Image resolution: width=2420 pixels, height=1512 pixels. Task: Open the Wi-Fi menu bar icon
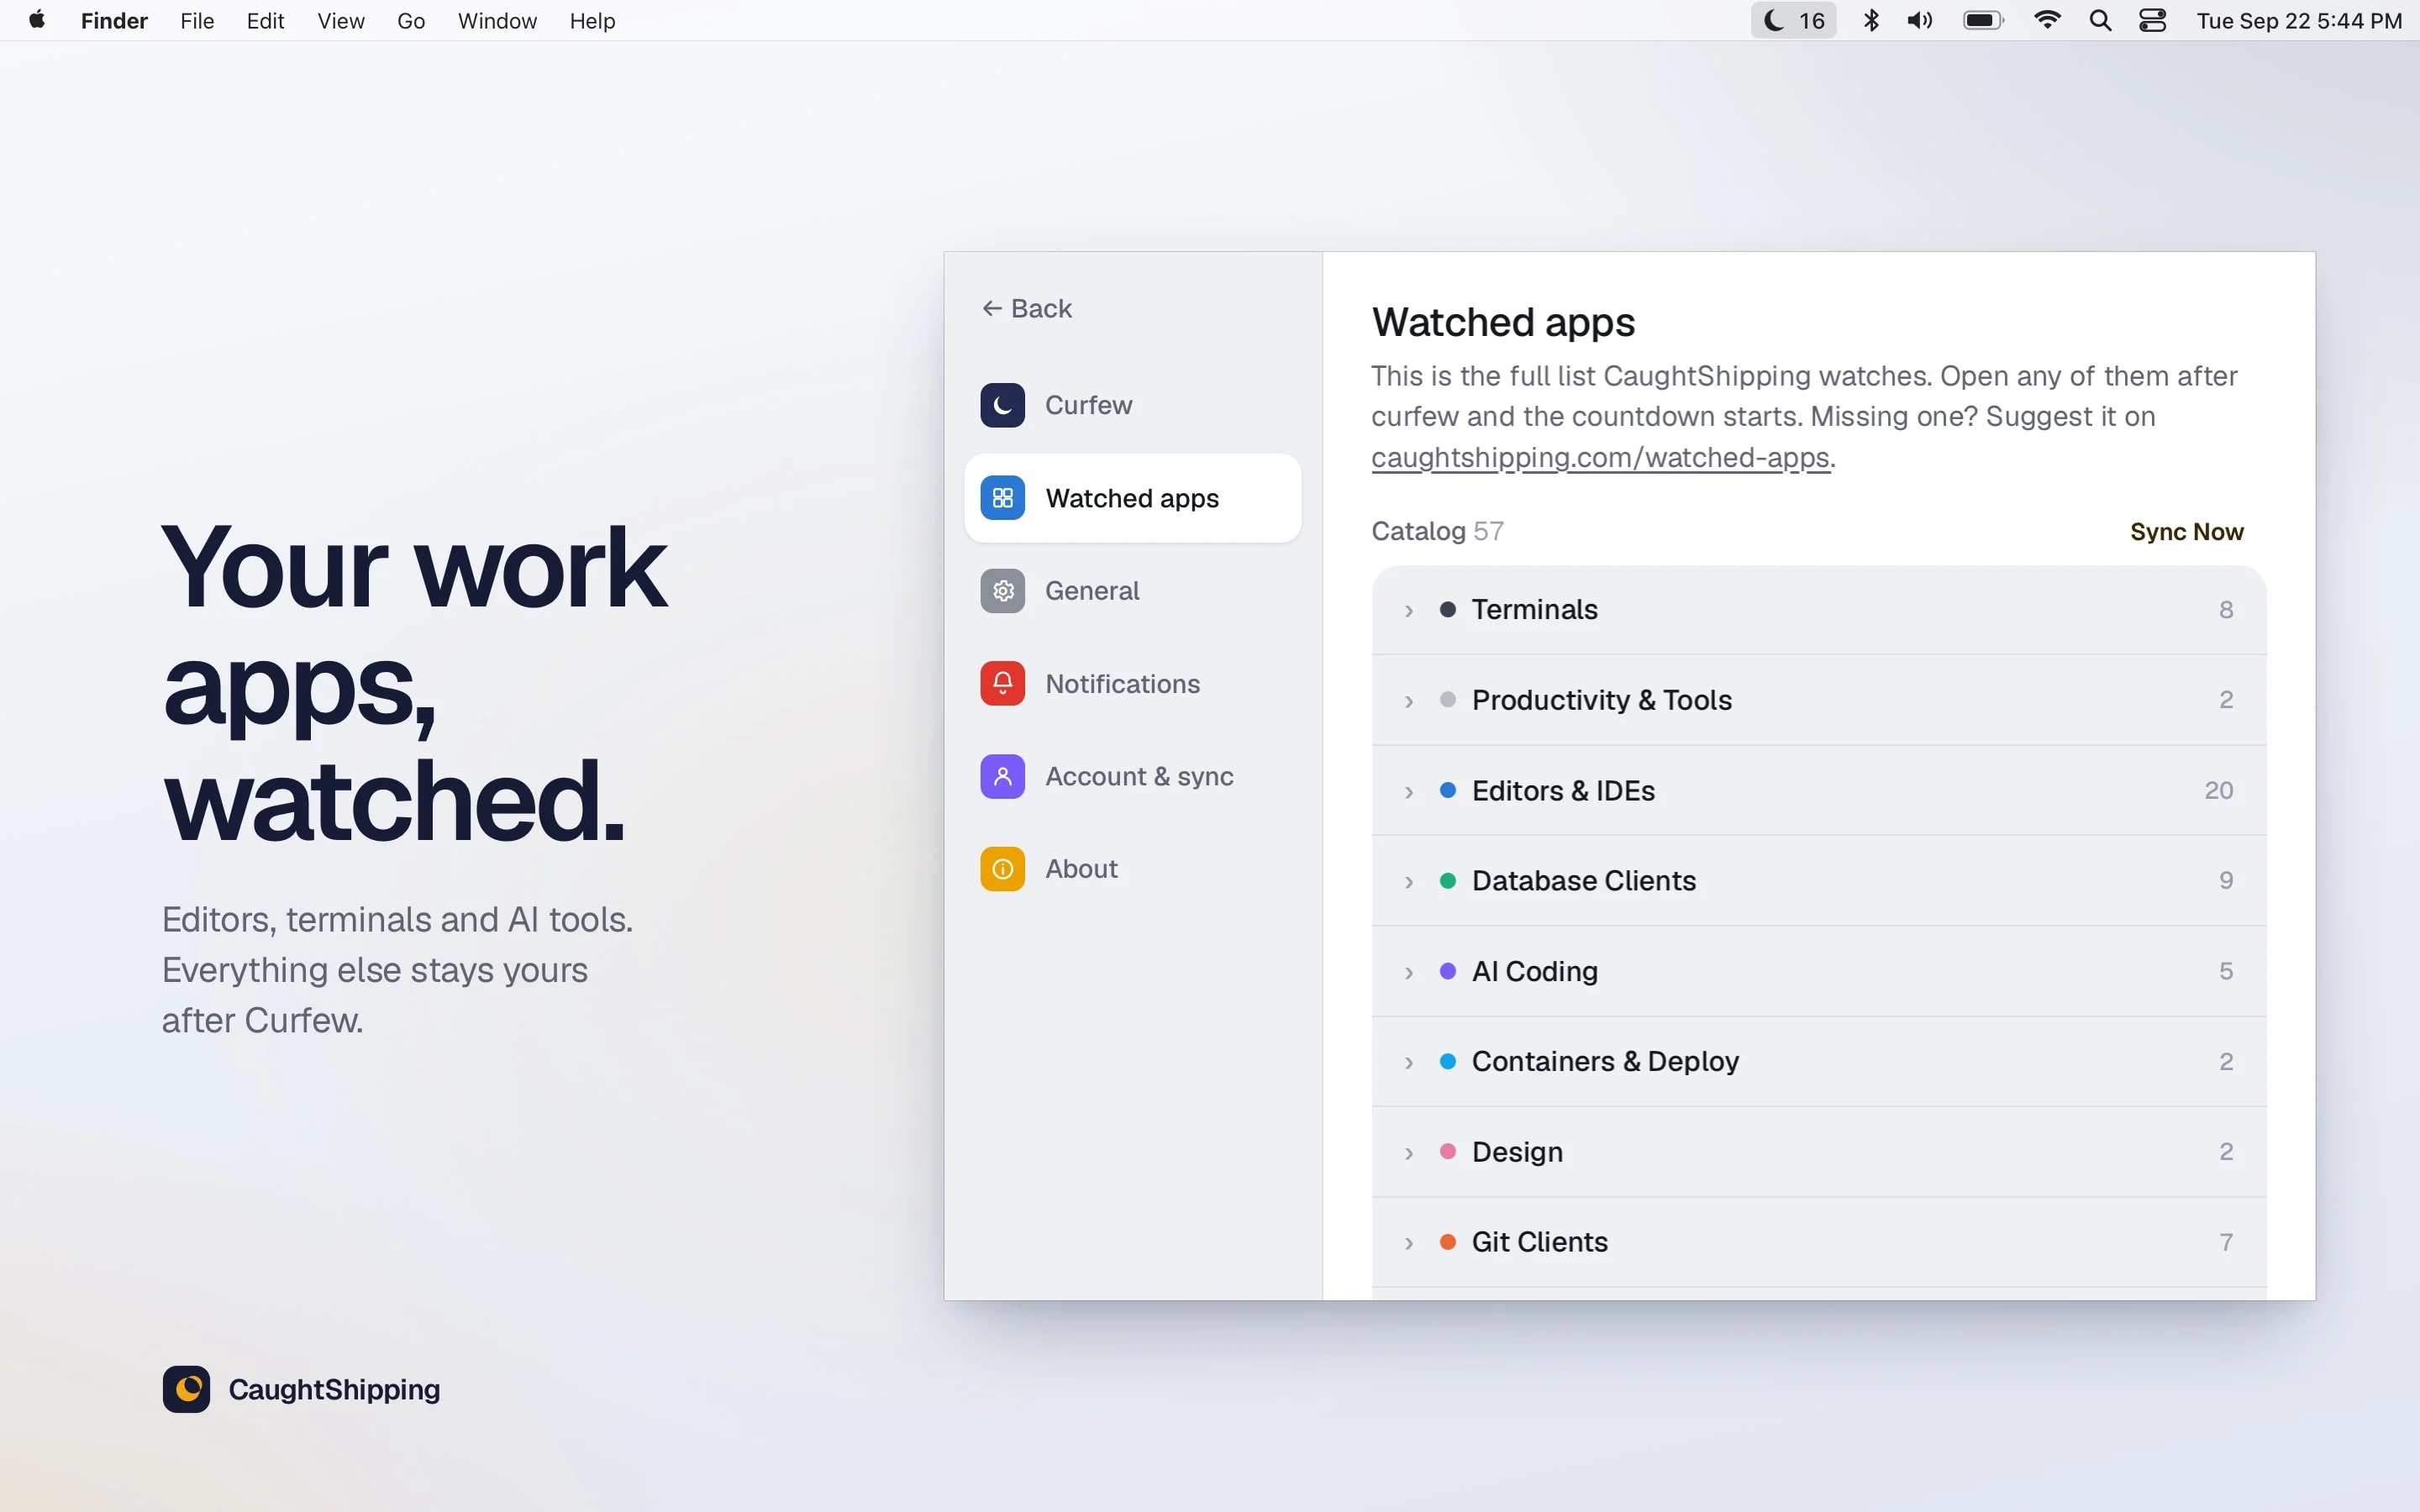pos(2047,21)
